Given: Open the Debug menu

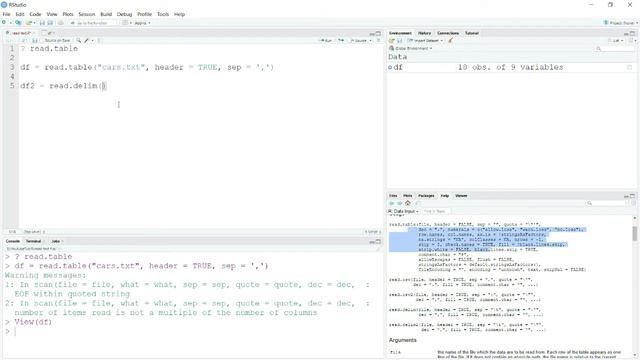Looking at the screenshot, I should tap(124, 14).
